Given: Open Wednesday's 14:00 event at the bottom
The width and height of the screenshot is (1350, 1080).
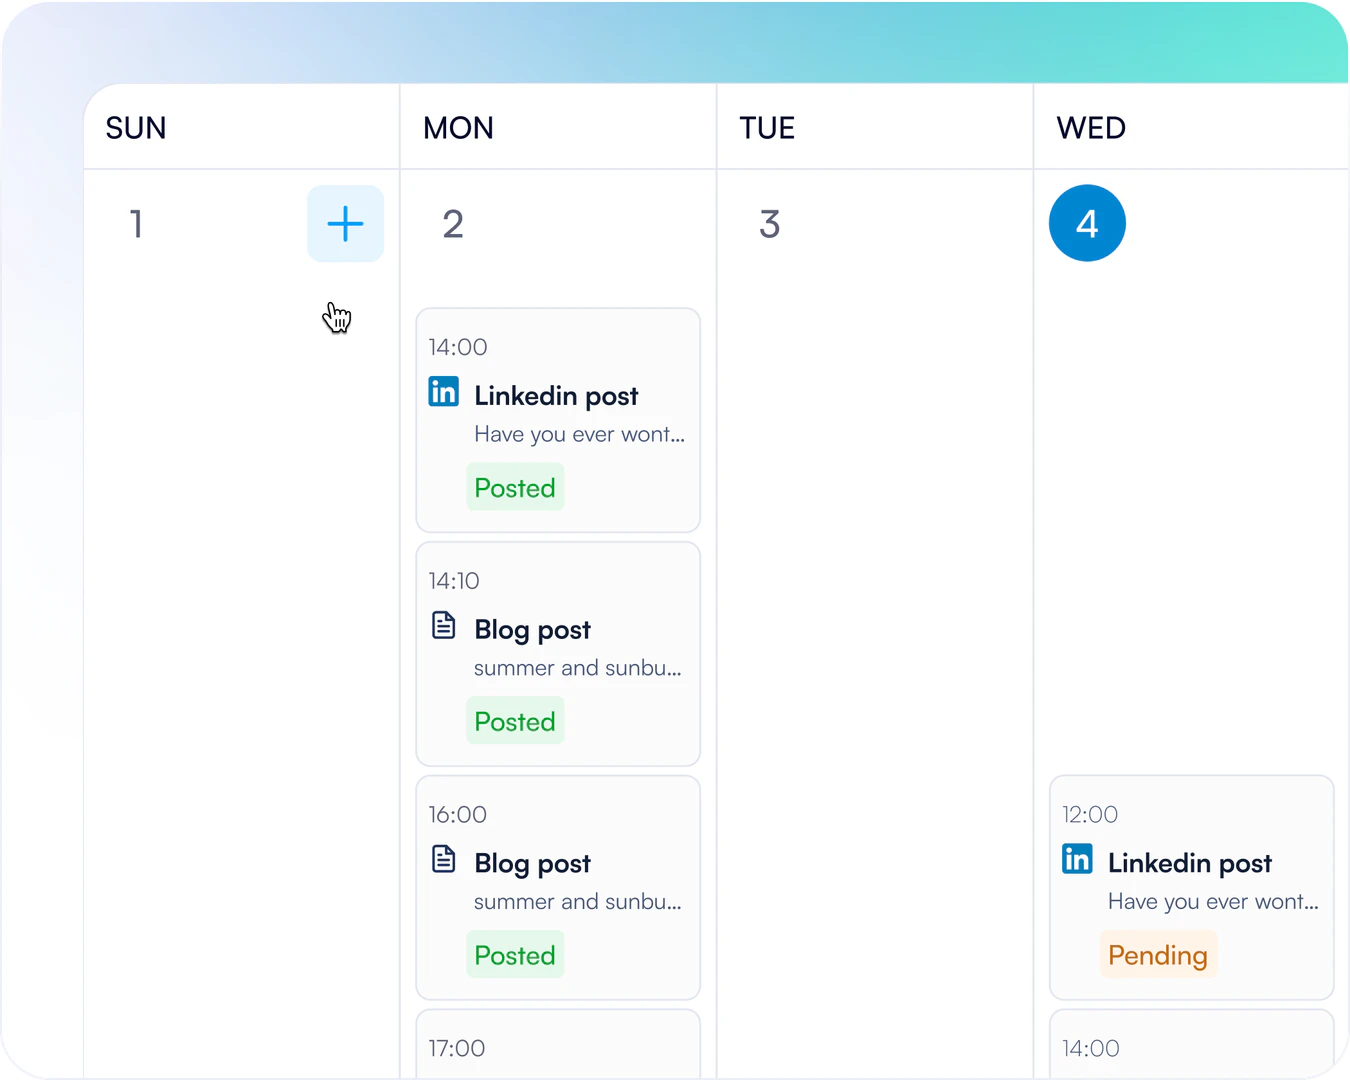Looking at the screenshot, I should pos(1191,1048).
